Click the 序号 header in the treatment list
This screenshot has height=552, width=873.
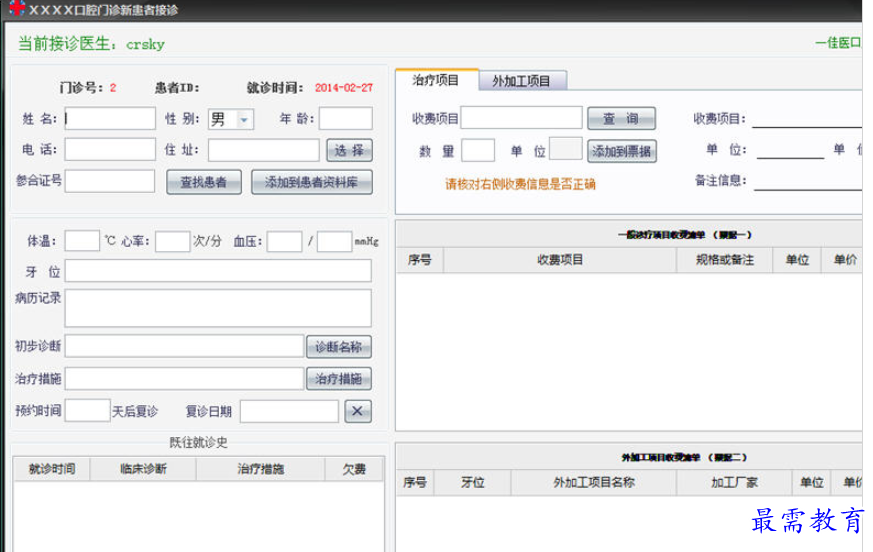tap(420, 260)
